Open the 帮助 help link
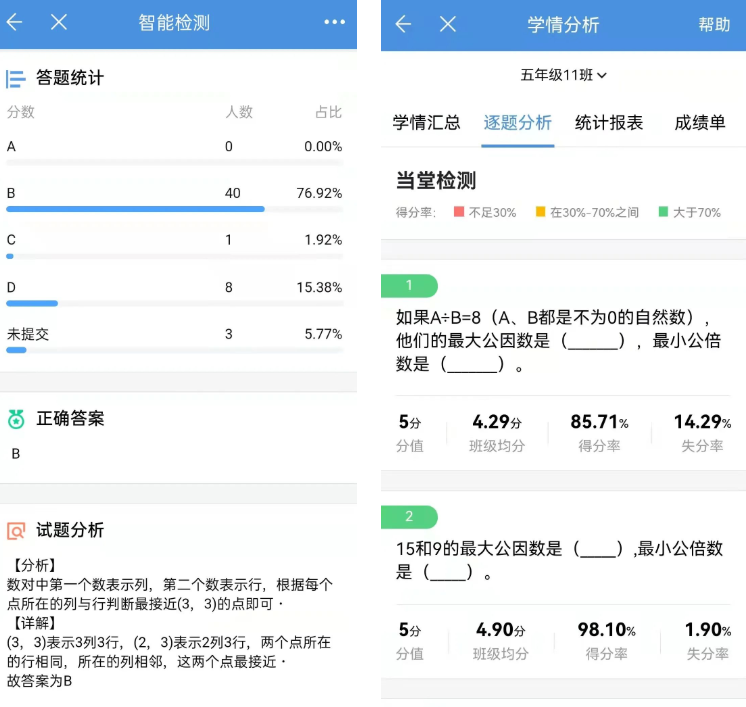The width and height of the screenshot is (746, 707). pos(714,25)
